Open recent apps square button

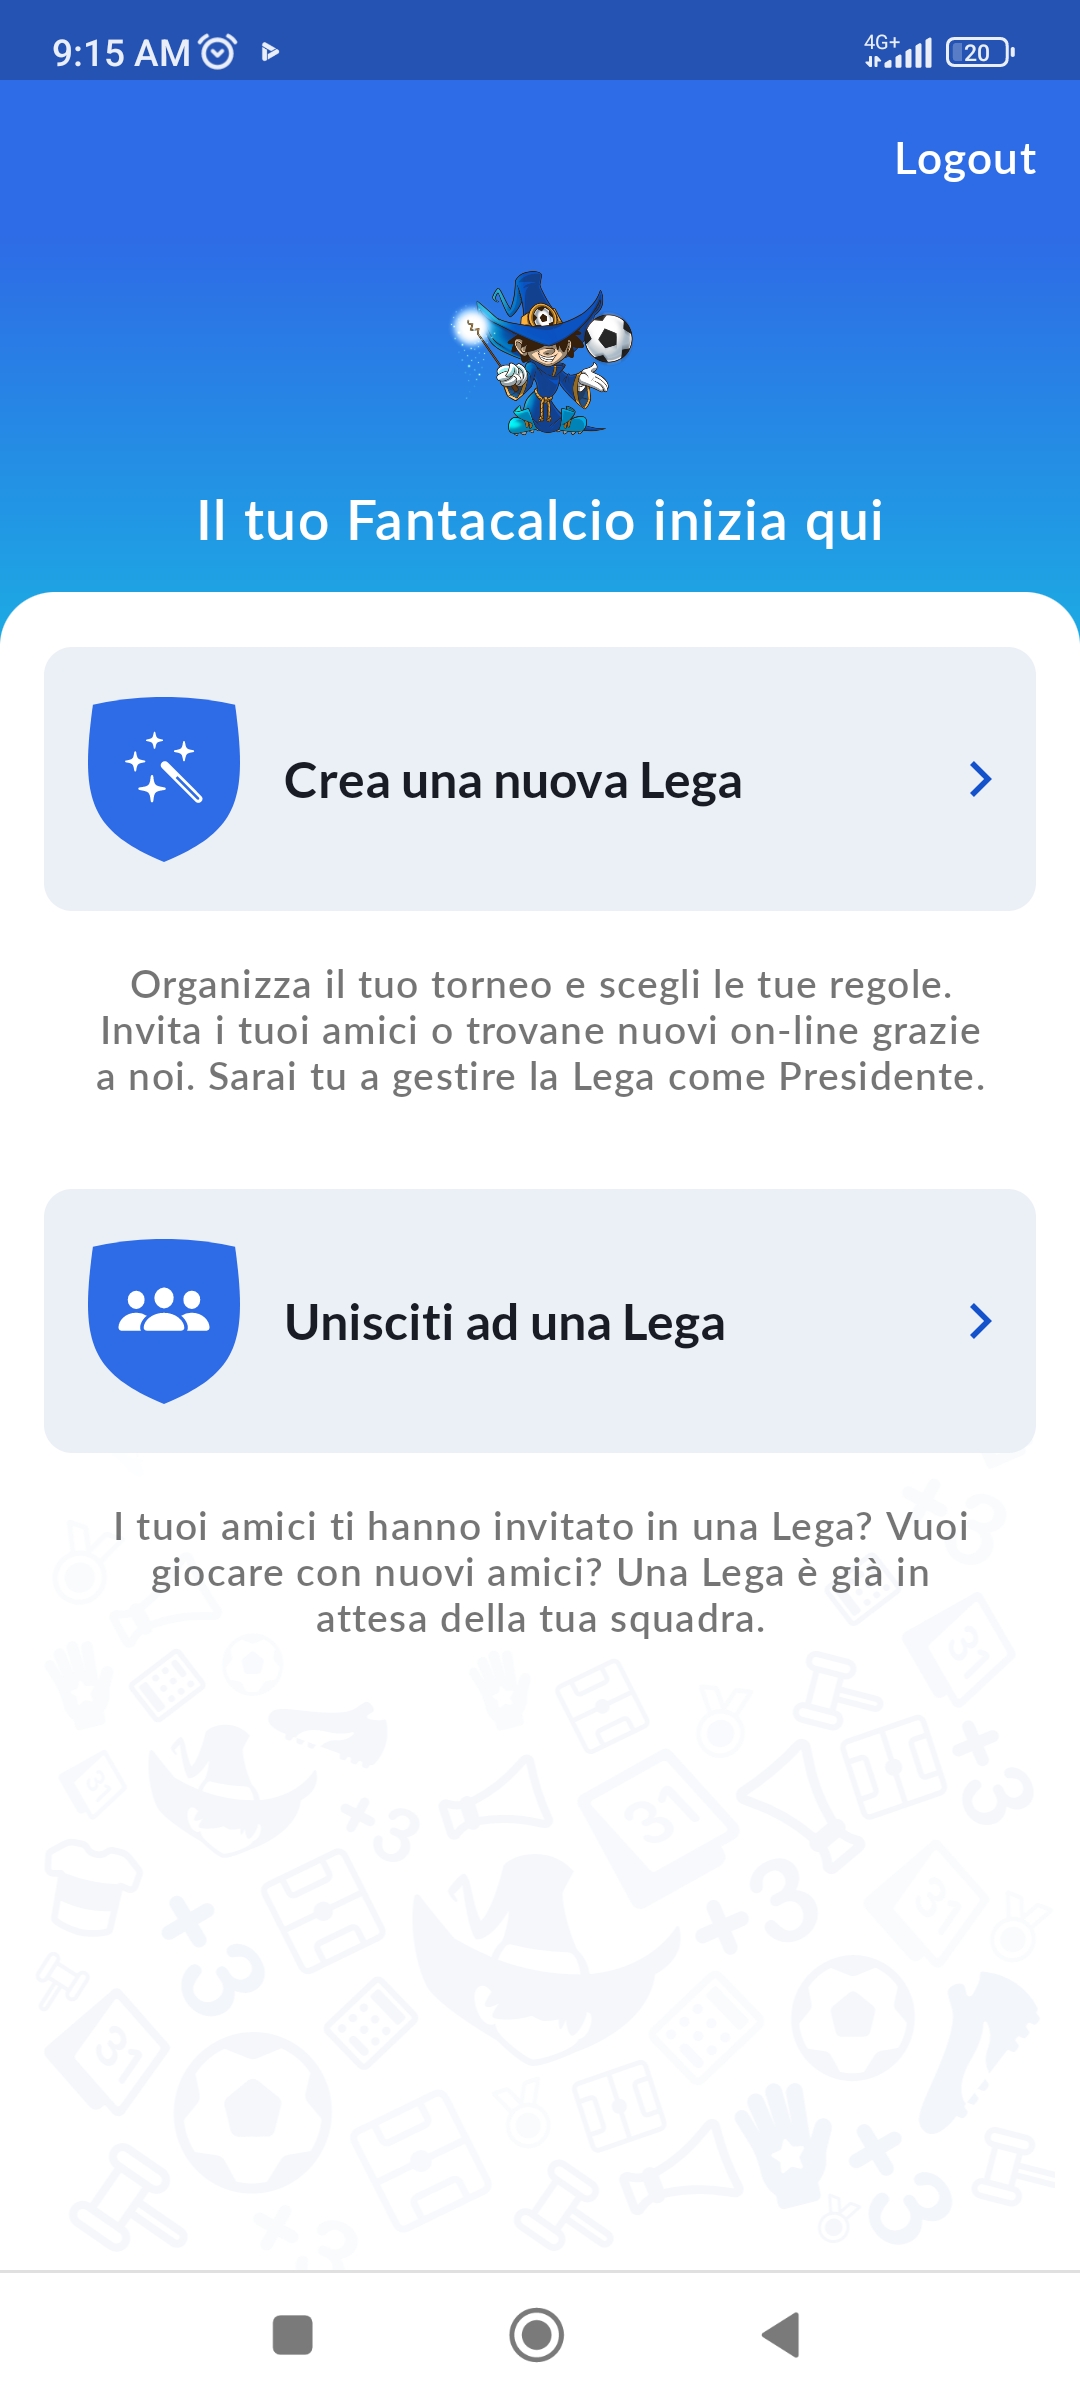[x=293, y=2335]
